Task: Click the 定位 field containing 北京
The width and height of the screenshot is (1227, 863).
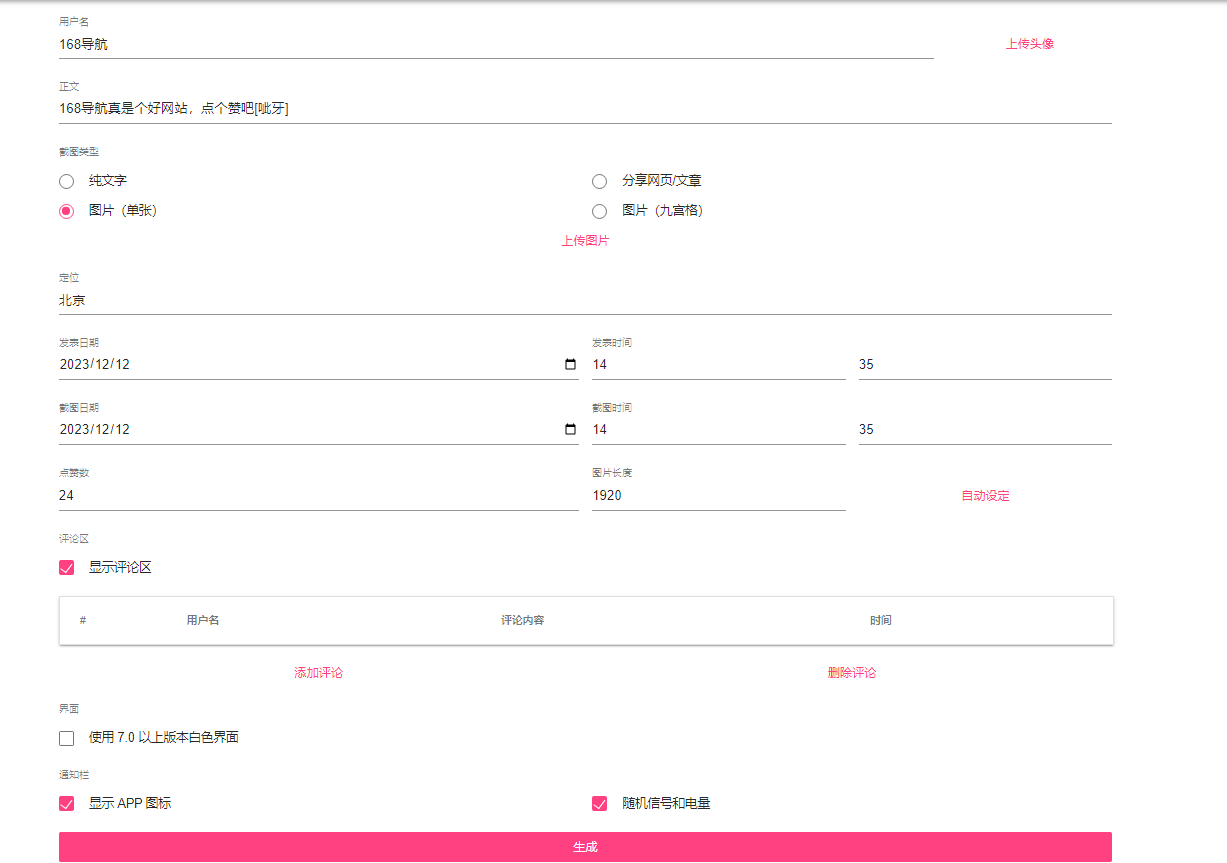Action: click(x=585, y=300)
